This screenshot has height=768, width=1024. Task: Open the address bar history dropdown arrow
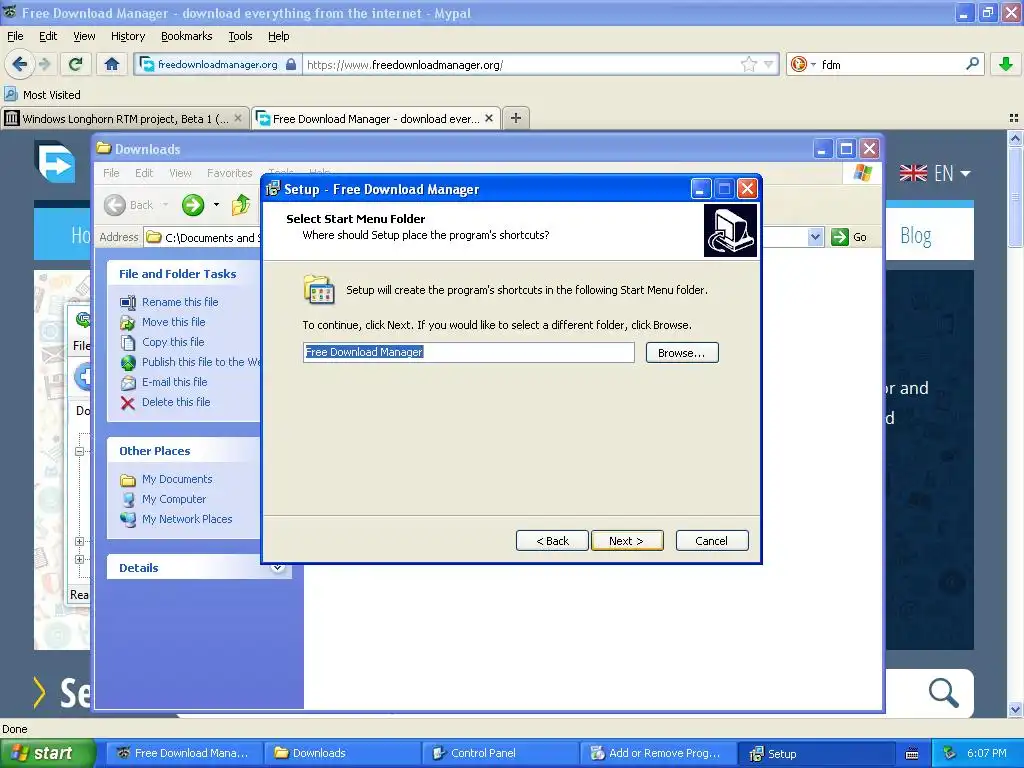click(769, 64)
